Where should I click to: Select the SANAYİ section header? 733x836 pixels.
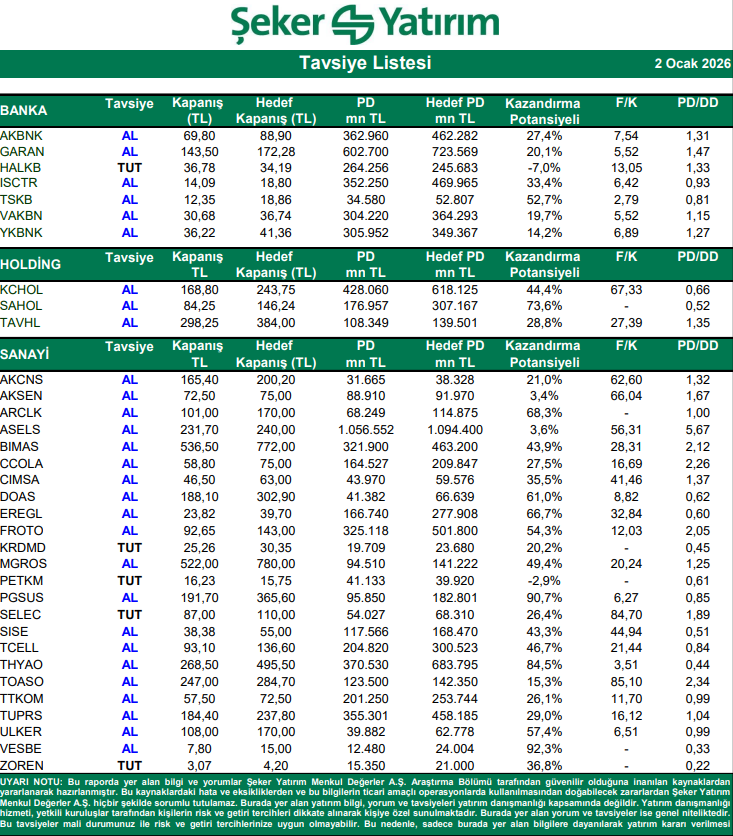point(26,354)
